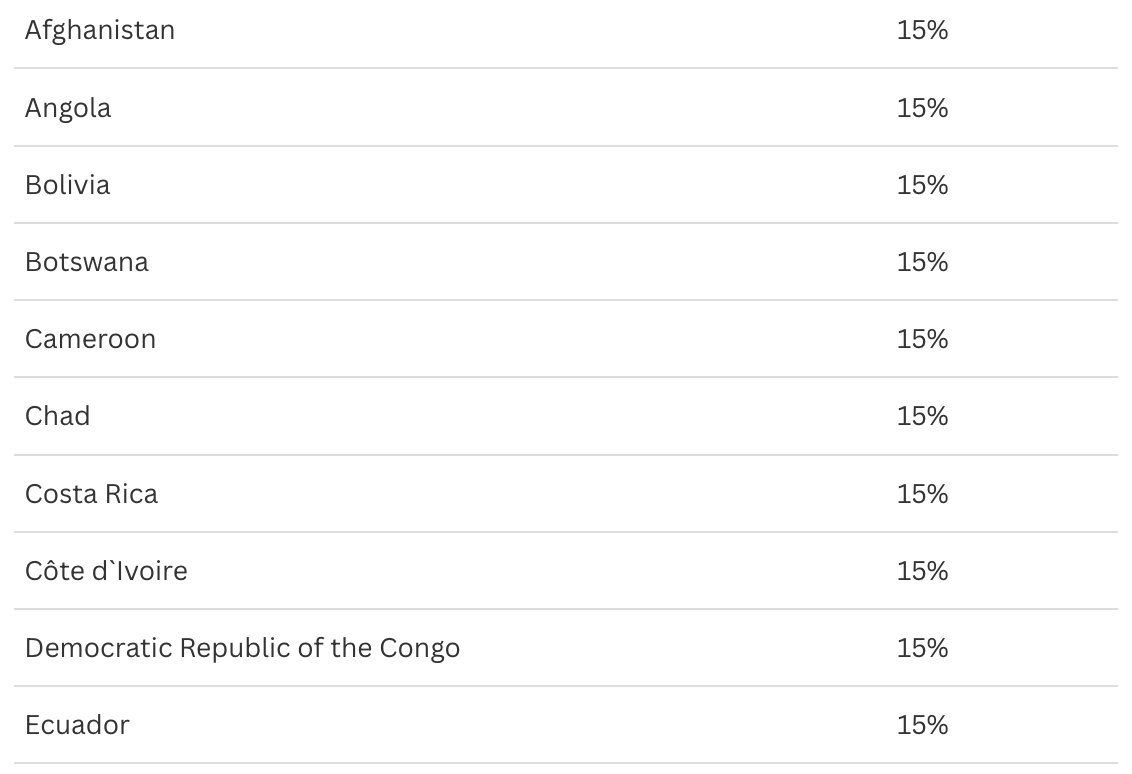This screenshot has height=774, width=1132.
Task: Select the 15% rate for Côte d'Ivoire
Action: [x=922, y=571]
